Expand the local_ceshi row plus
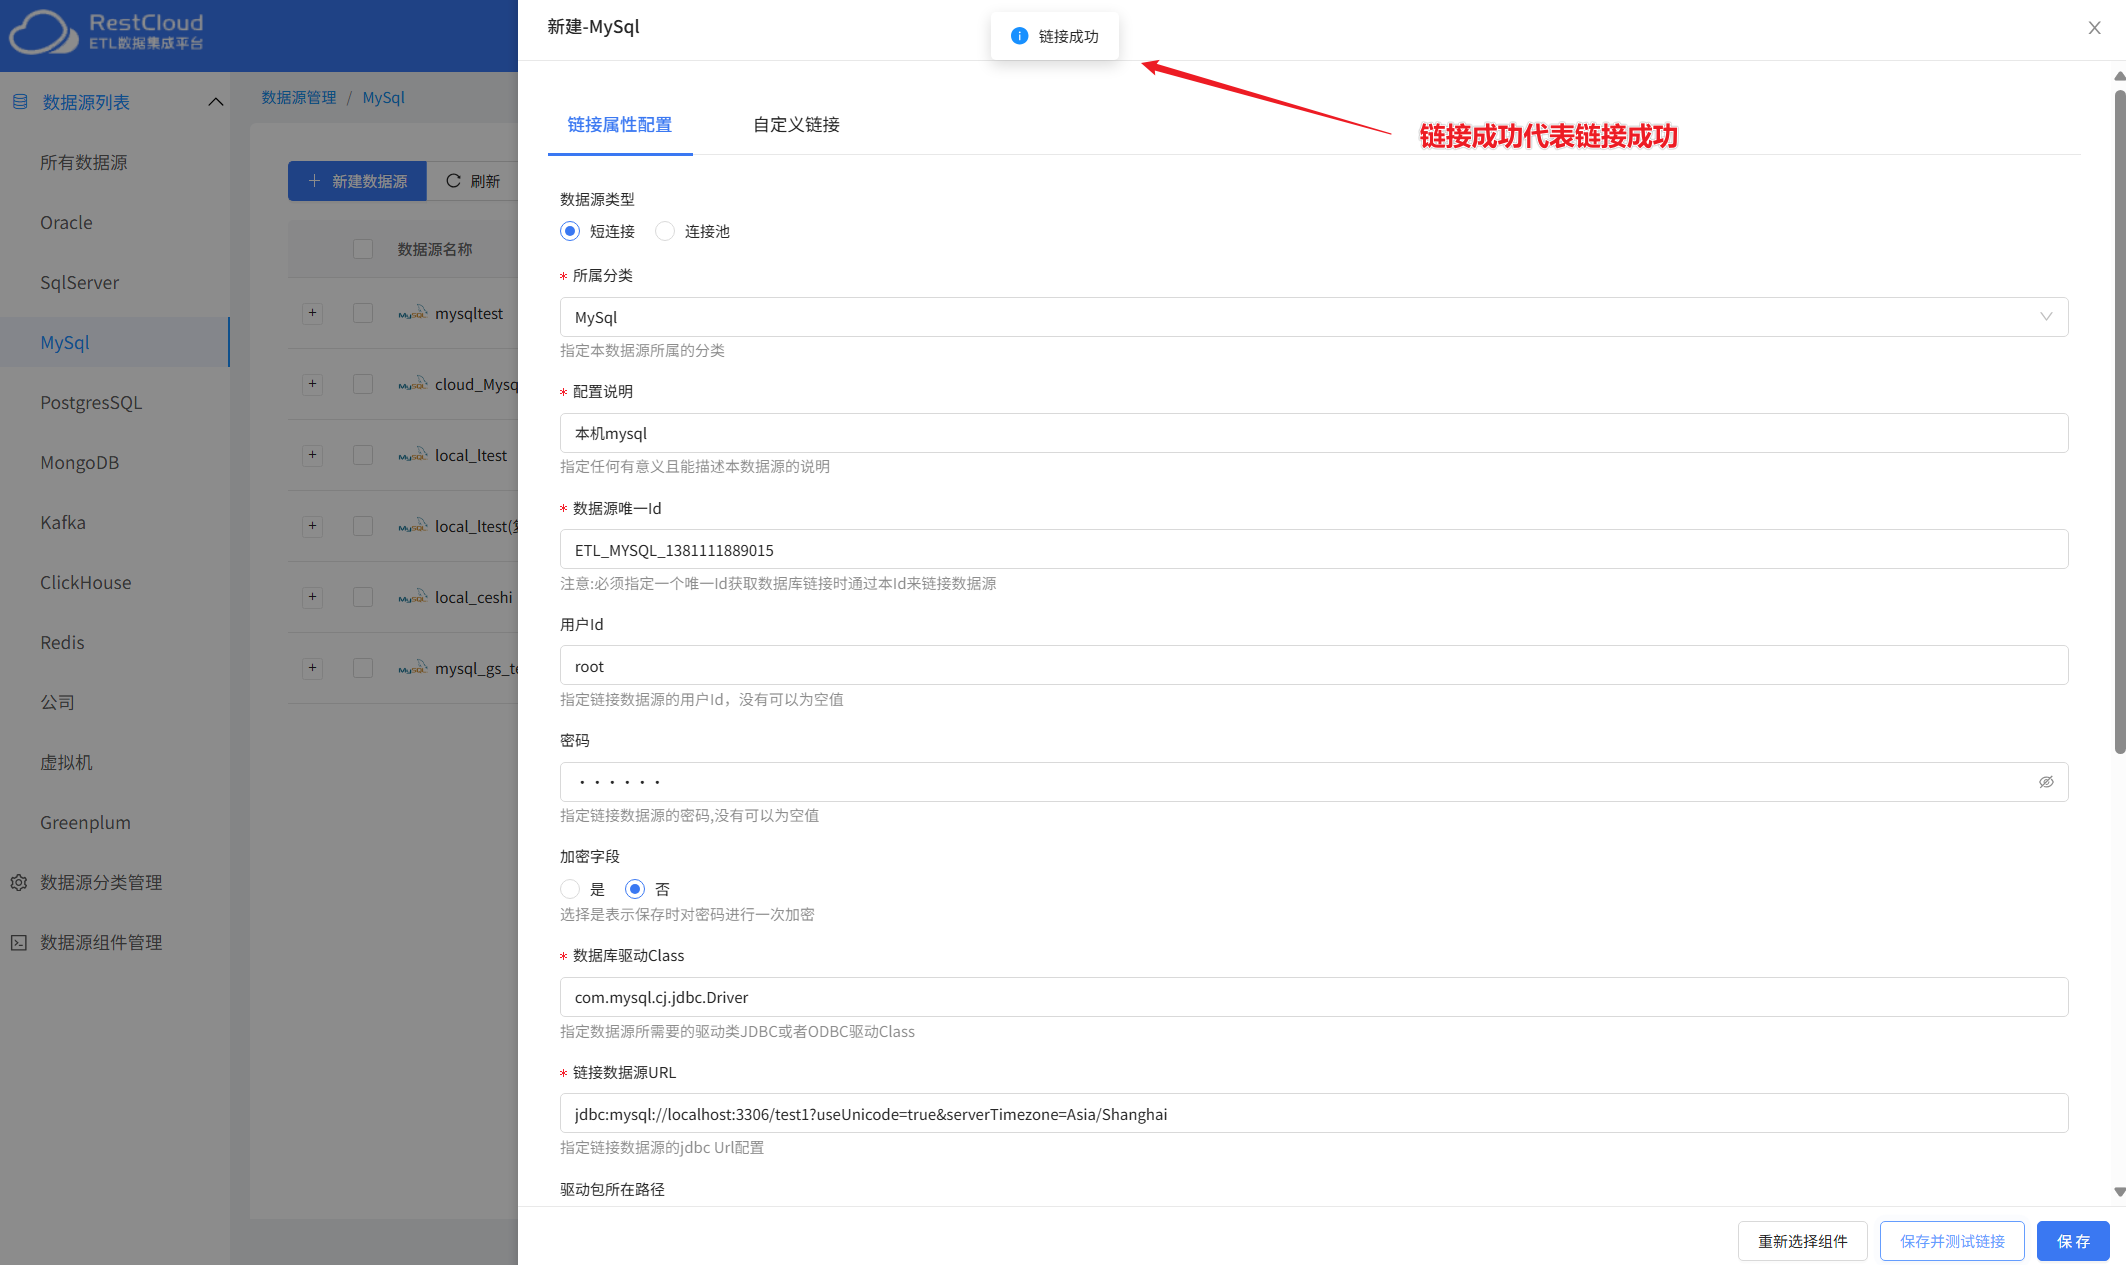Screen dimensions: 2126x1265 point(313,597)
